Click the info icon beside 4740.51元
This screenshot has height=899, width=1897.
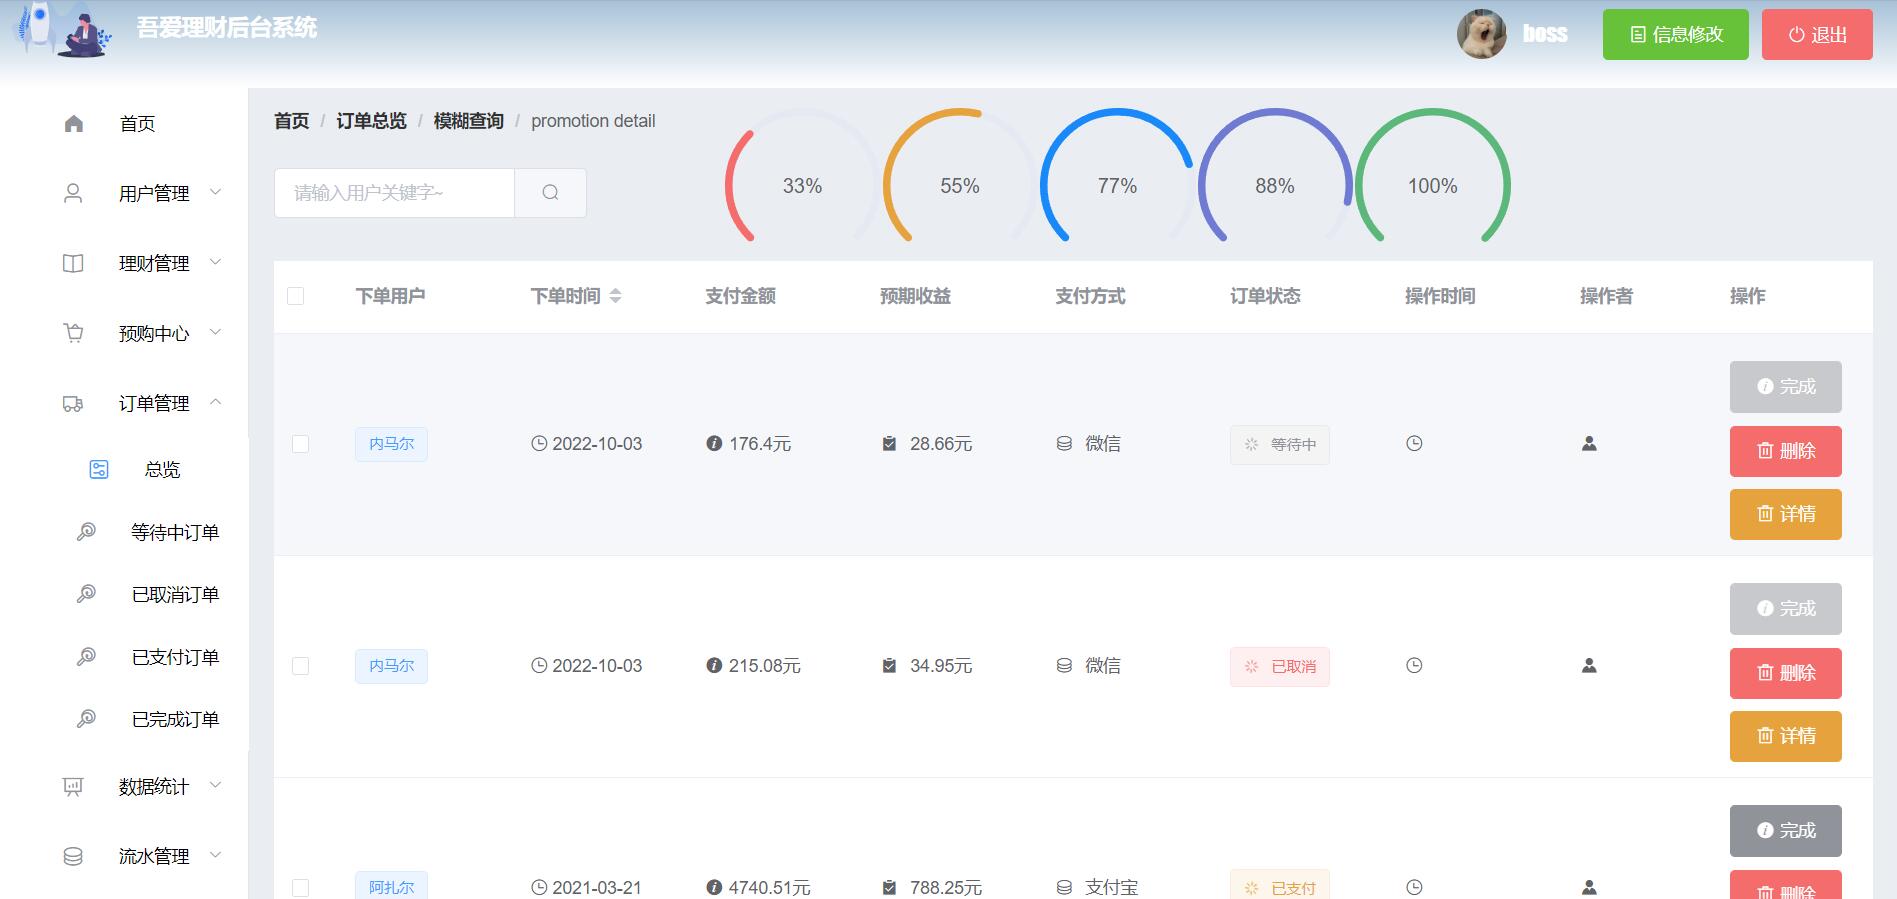click(714, 887)
